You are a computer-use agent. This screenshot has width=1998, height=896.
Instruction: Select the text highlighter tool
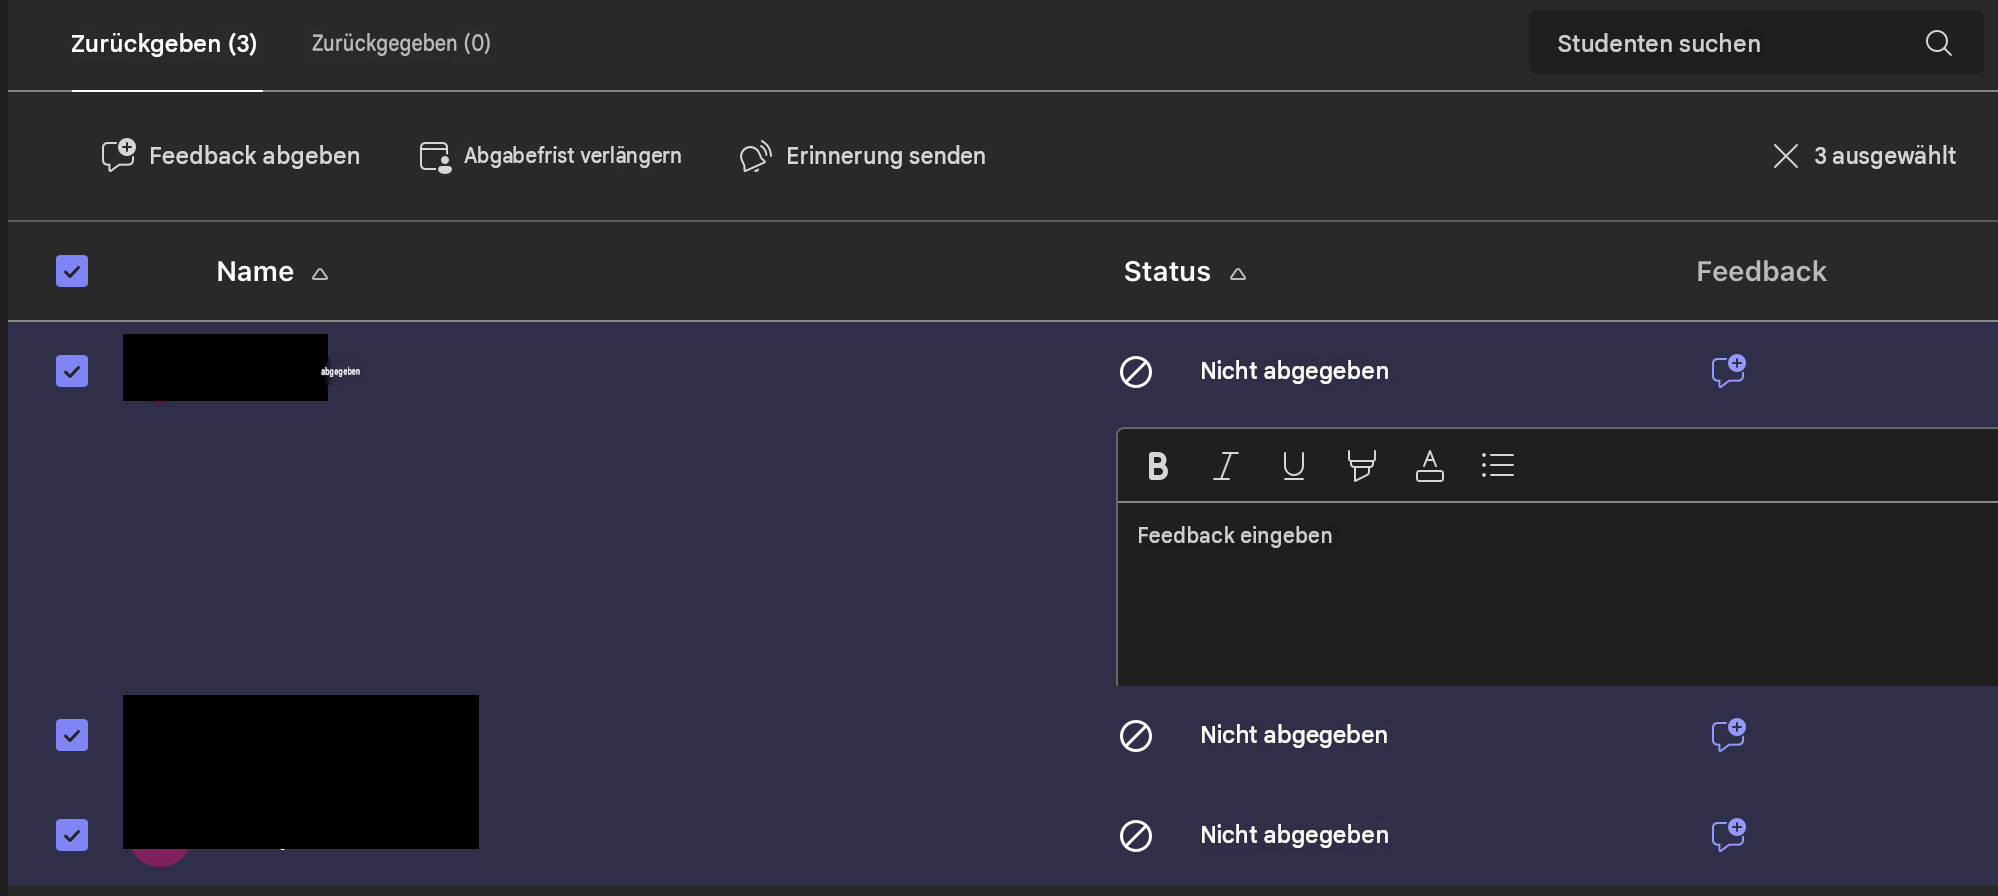[x=1361, y=466]
